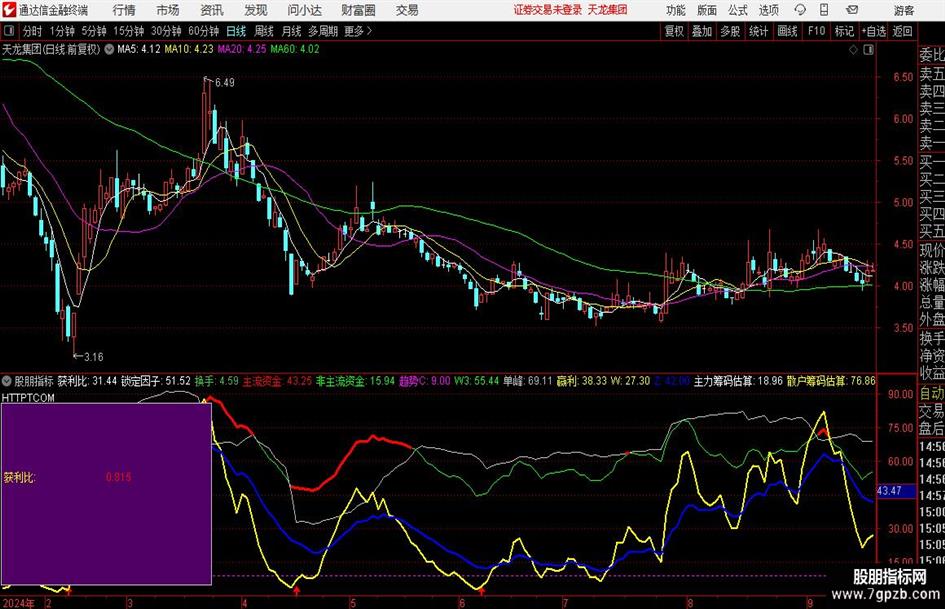The width and height of the screenshot is (945, 609).
Task: Open the 财富圈 menu
Action: click(x=358, y=10)
